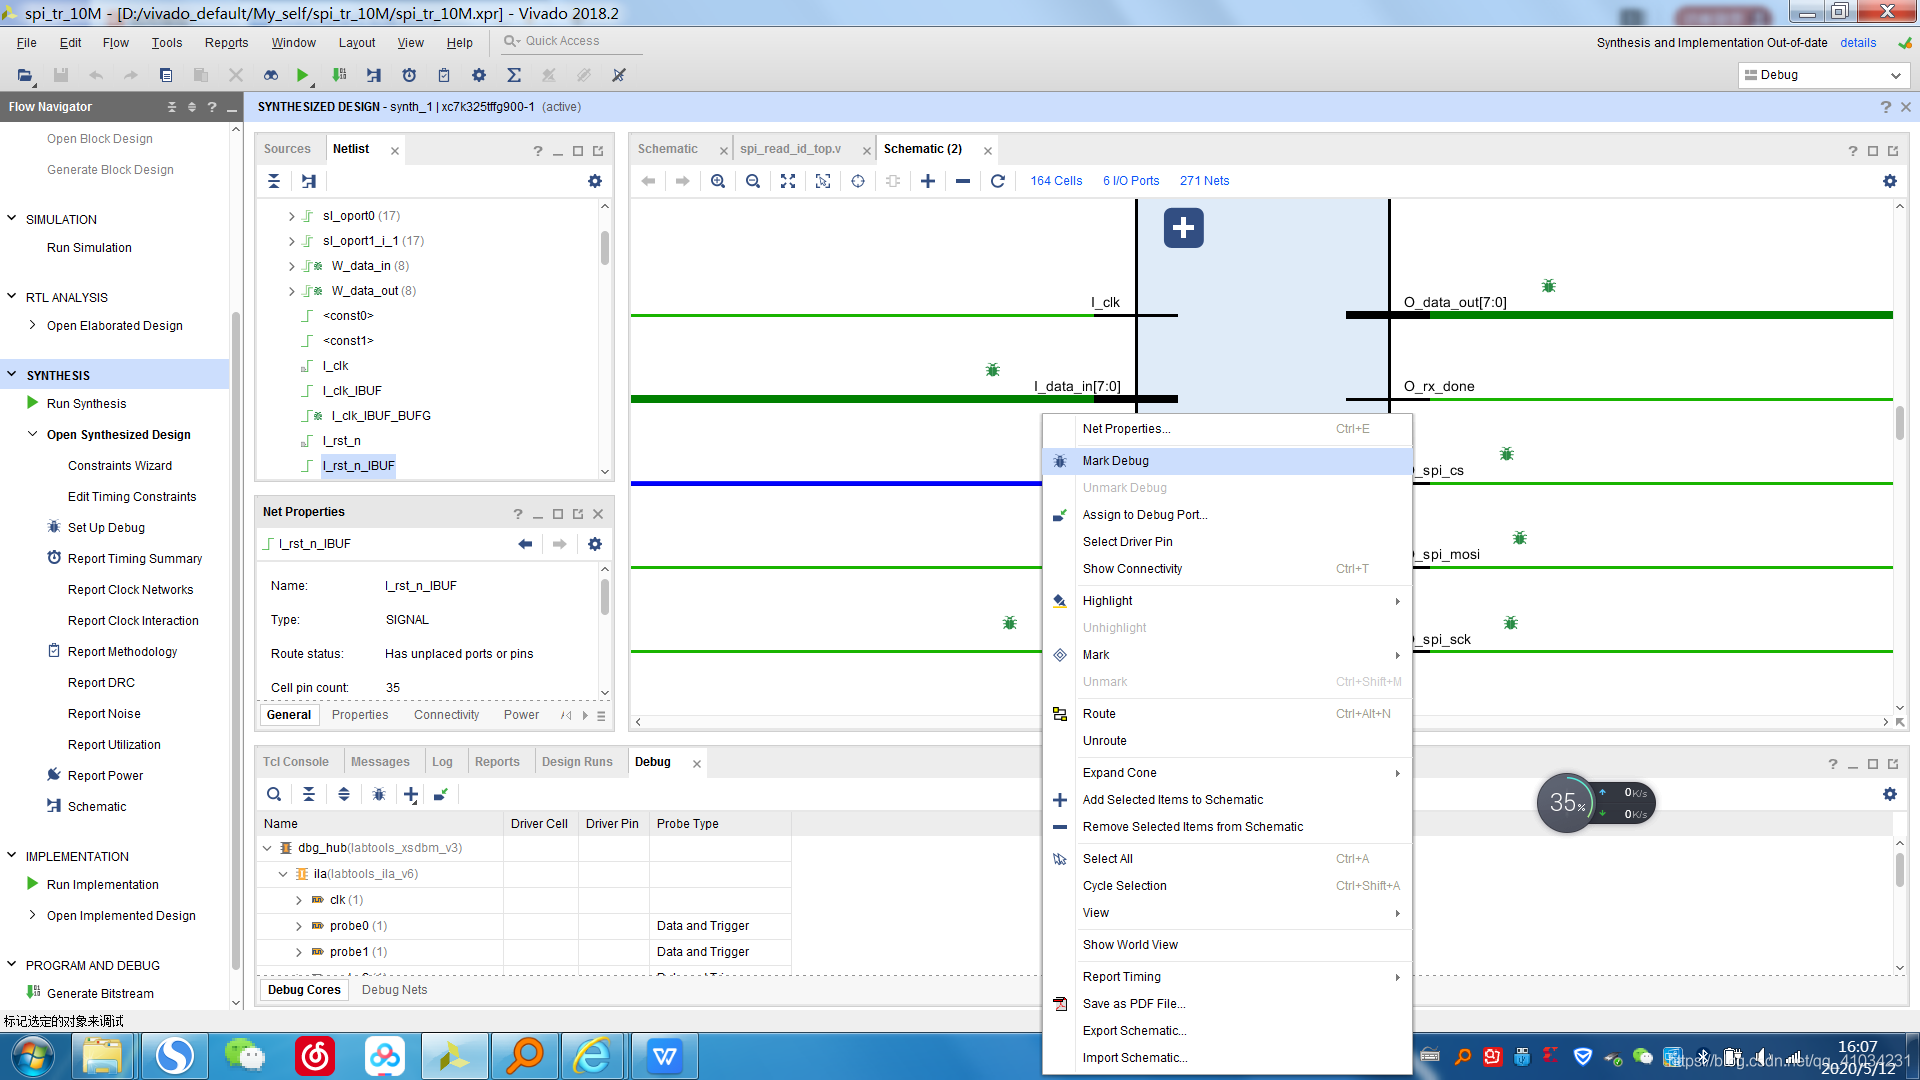Click Run Synthesis green arrow in toolbar
Image resolution: width=1920 pixels, height=1080 pixels.
302,75
